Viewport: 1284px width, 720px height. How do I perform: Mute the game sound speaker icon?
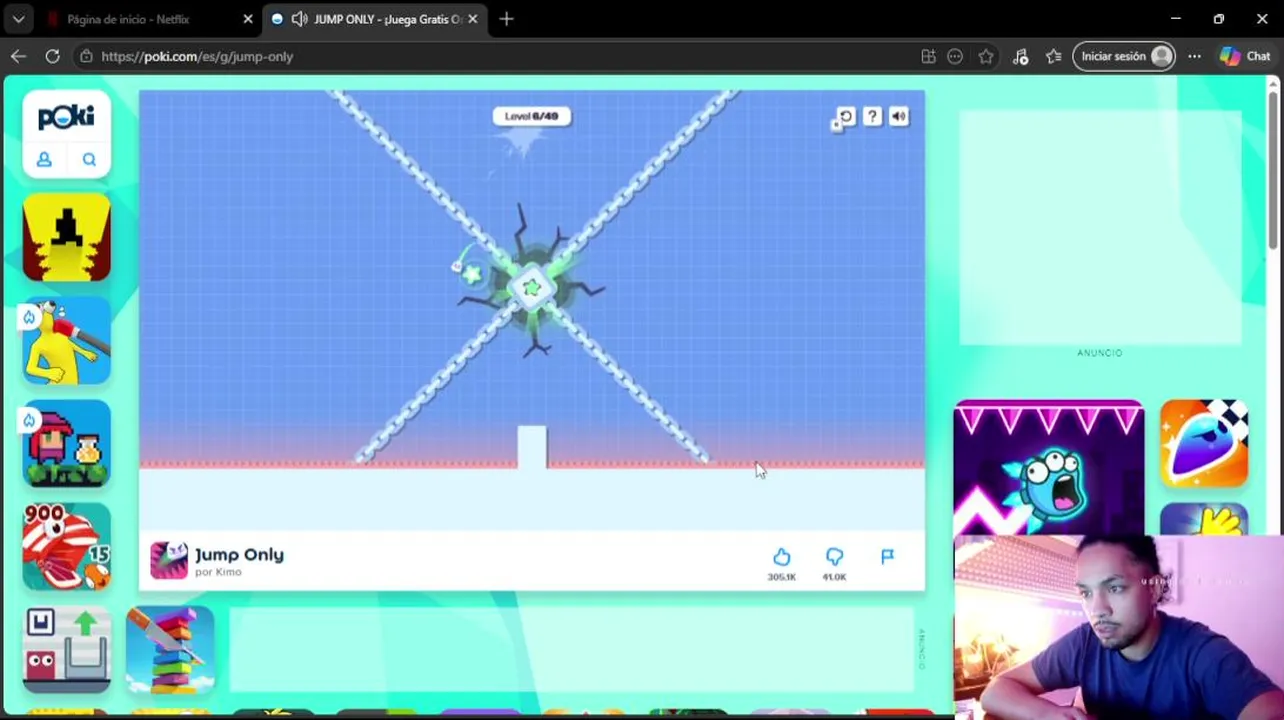coord(899,117)
